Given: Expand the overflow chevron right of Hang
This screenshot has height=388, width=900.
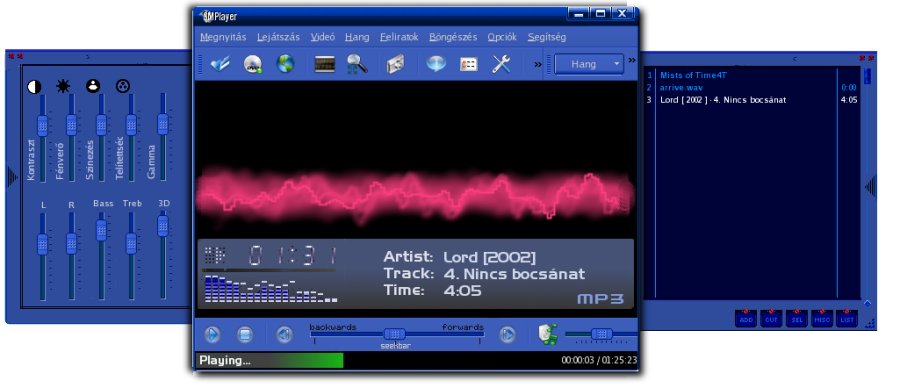Looking at the screenshot, I should pos(632,60).
